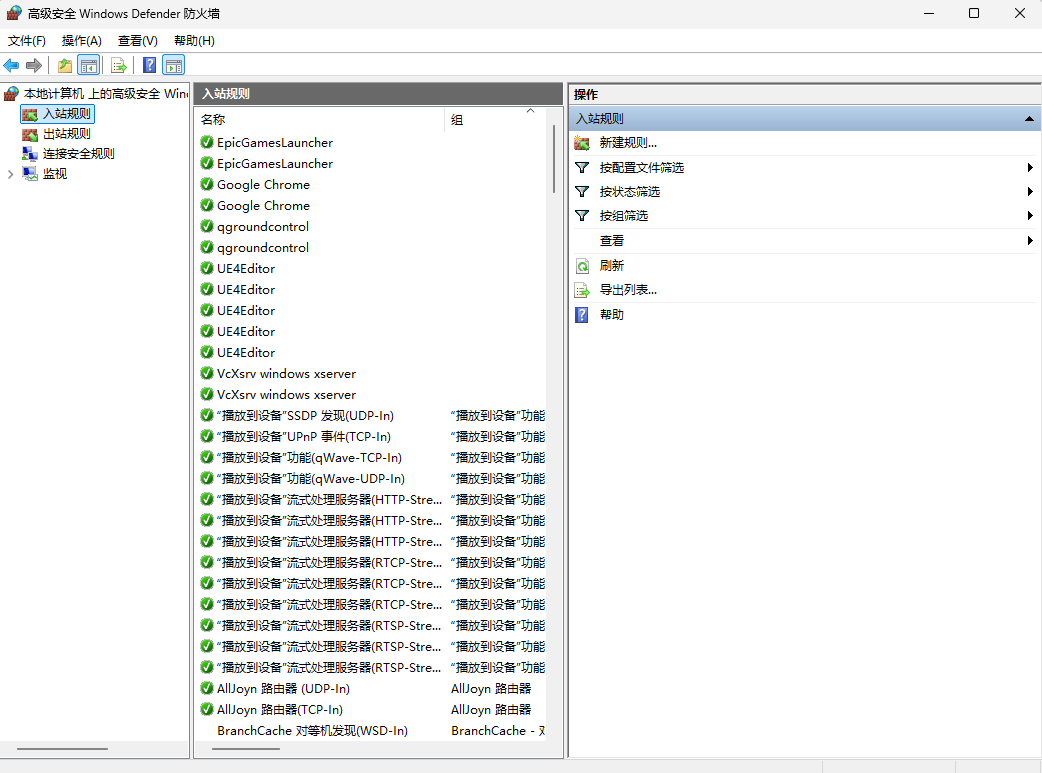The width and height of the screenshot is (1042, 773).
Task: Click 按状态筛选 action label
Action: click(x=629, y=192)
